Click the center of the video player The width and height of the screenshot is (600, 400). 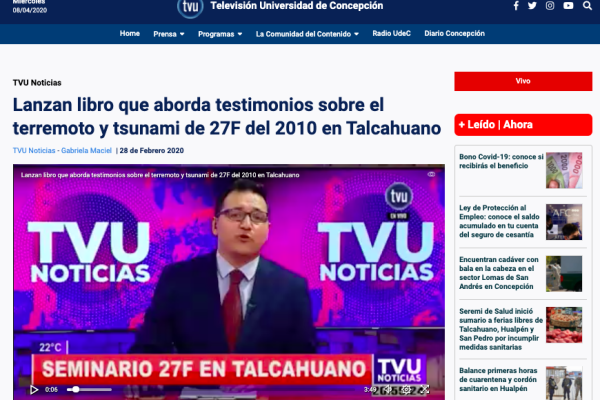click(x=229, y=282)
